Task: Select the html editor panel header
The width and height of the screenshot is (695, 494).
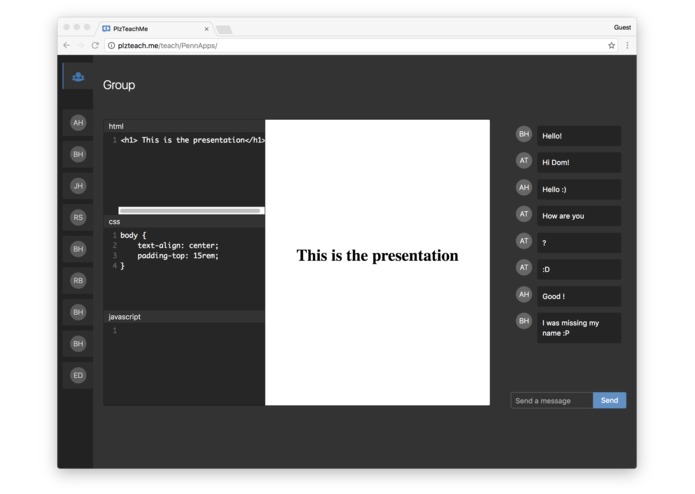Action: pos(184,126)
